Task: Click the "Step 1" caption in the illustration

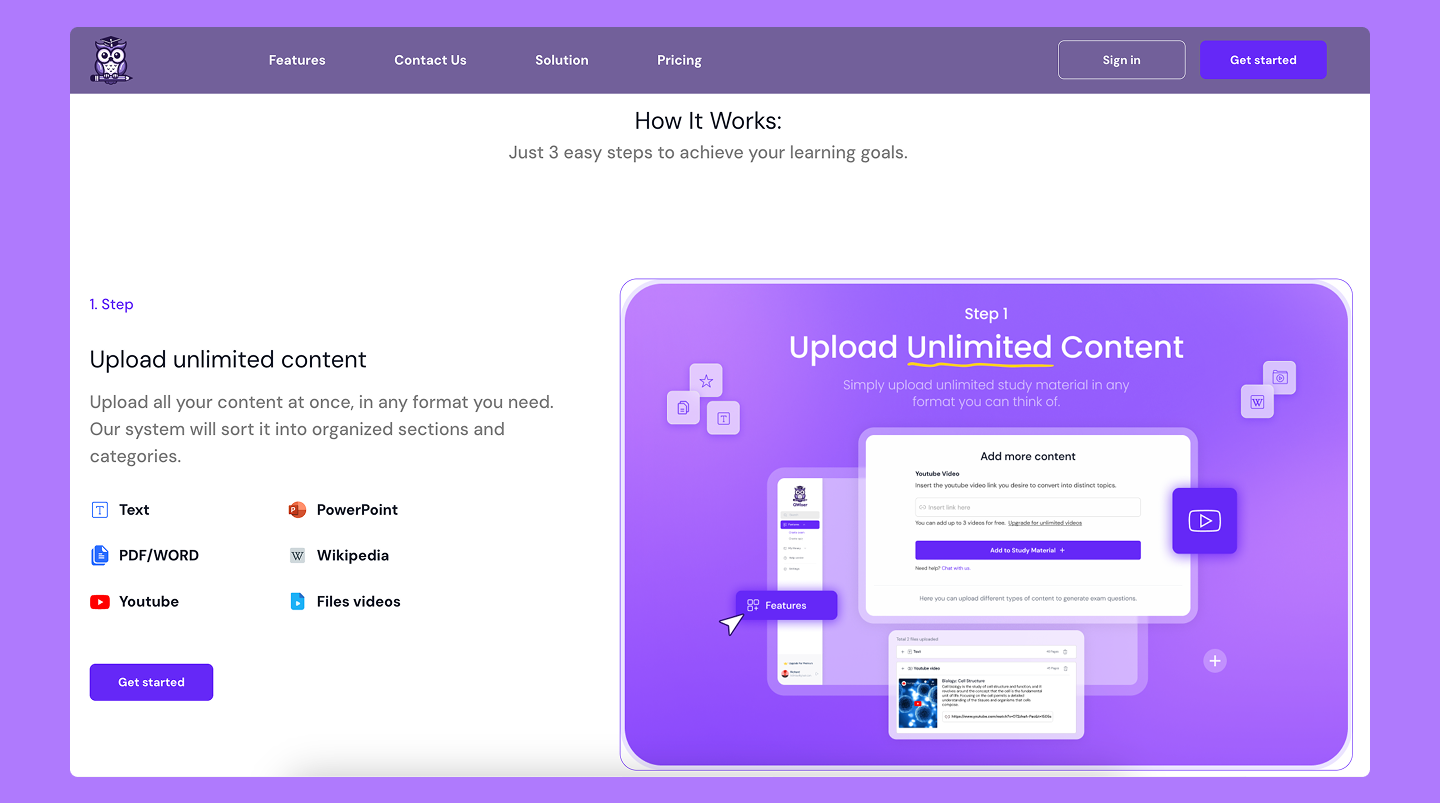Action: click(x=986, y=314)
